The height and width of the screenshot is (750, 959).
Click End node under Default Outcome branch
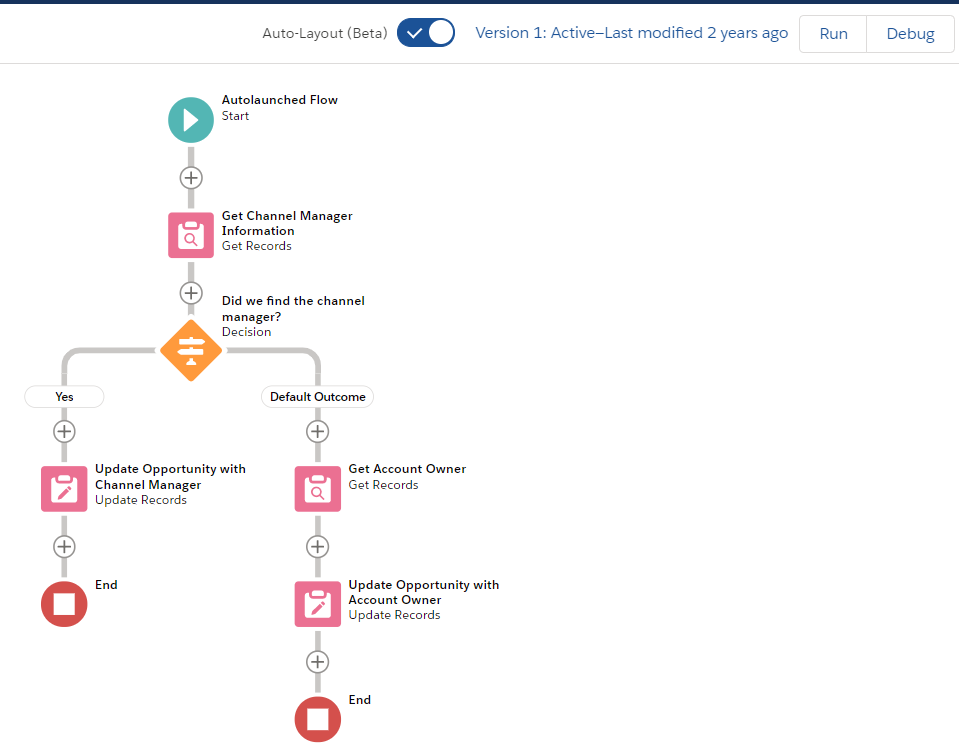pyautogui.click(x=318, y=719)
